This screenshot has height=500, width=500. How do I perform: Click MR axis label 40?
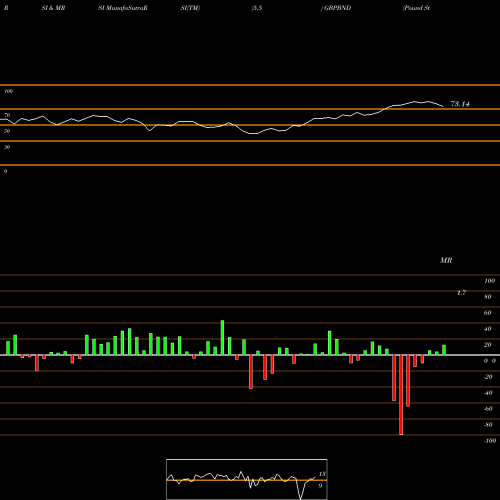488,329
